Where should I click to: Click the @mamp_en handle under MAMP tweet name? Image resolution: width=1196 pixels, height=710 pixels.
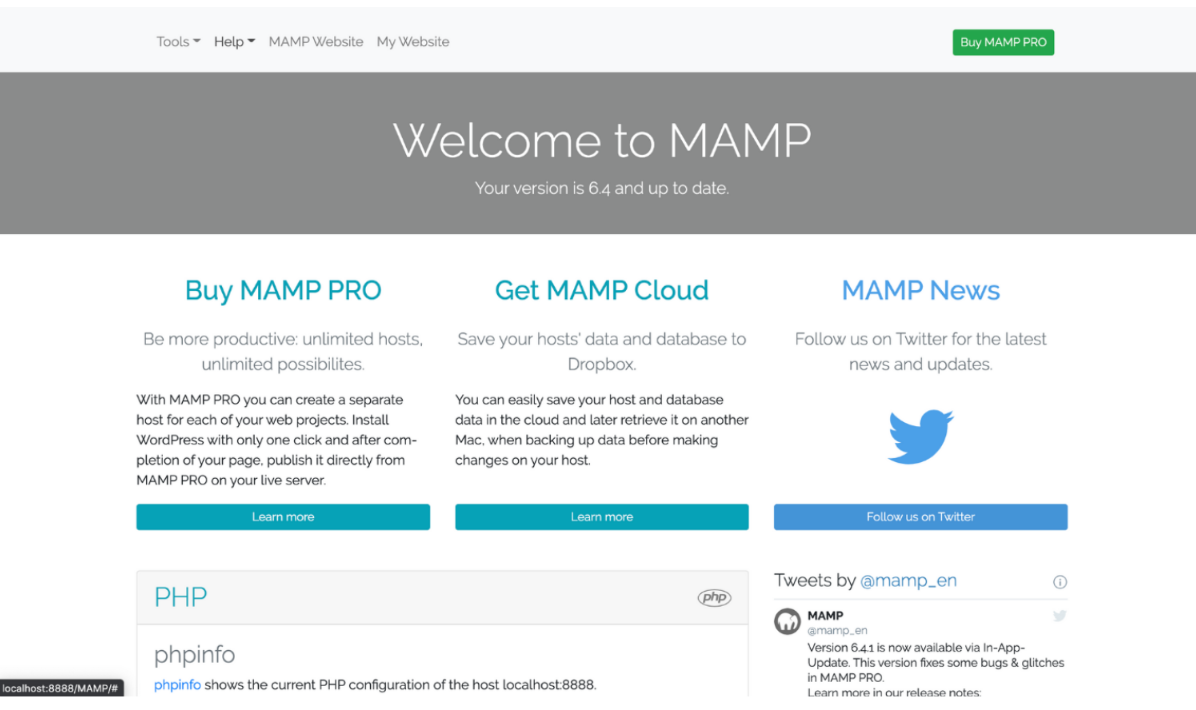837,631
